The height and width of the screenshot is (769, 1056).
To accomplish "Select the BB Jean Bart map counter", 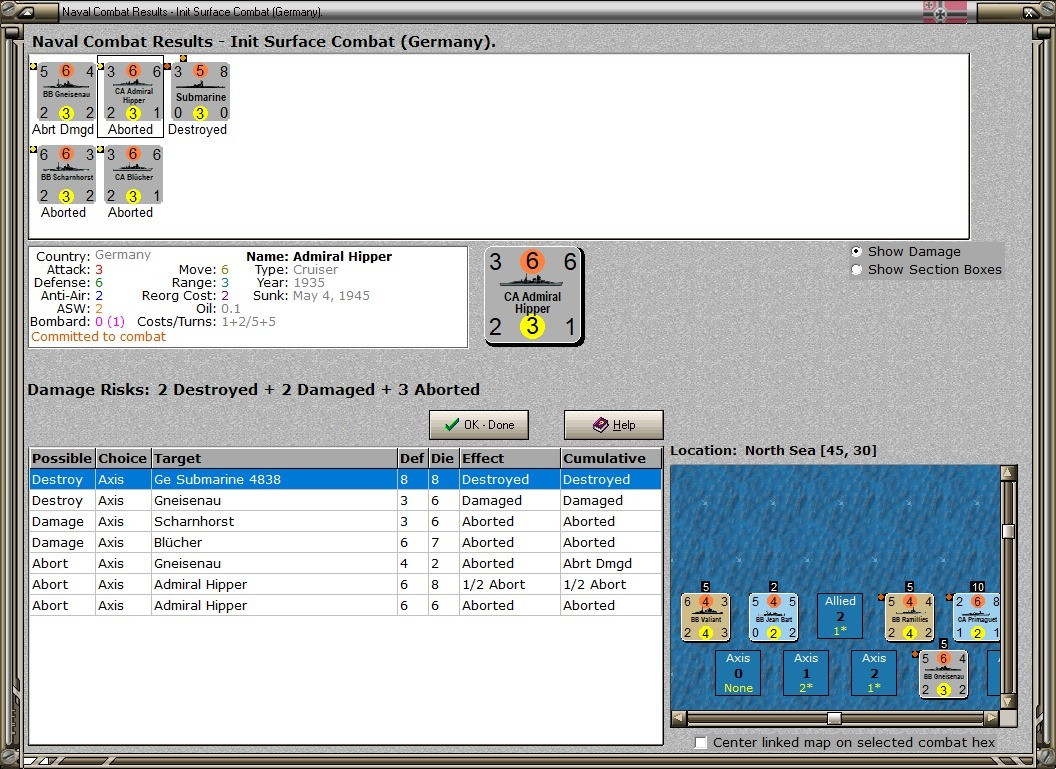I will click(774, 617).
